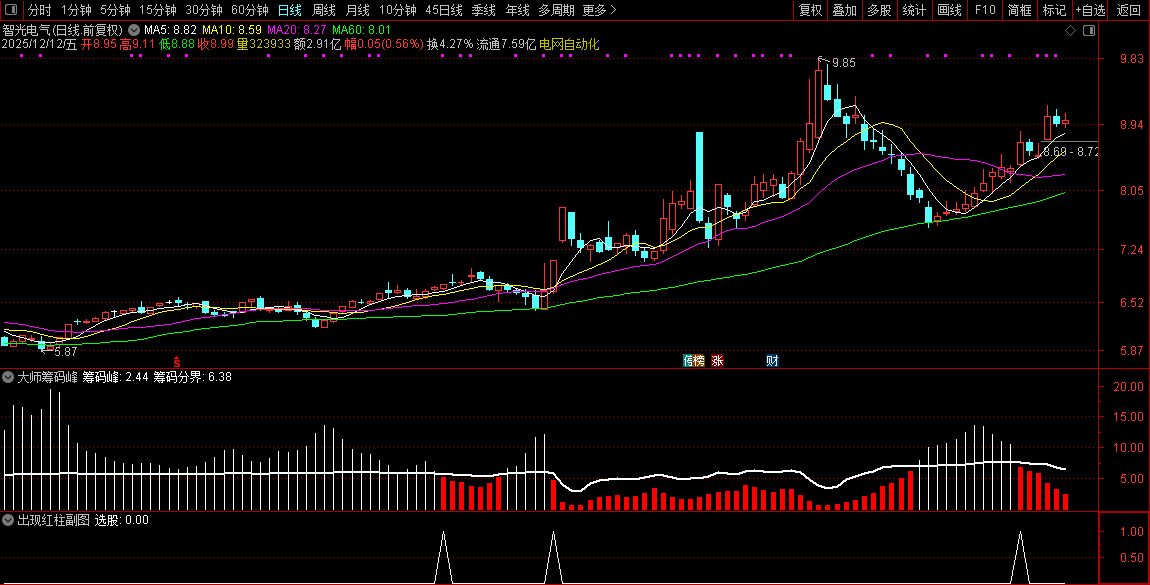
Task: Expand the 出现红柱副图 indicator dropdown
Action: (9, 521)
